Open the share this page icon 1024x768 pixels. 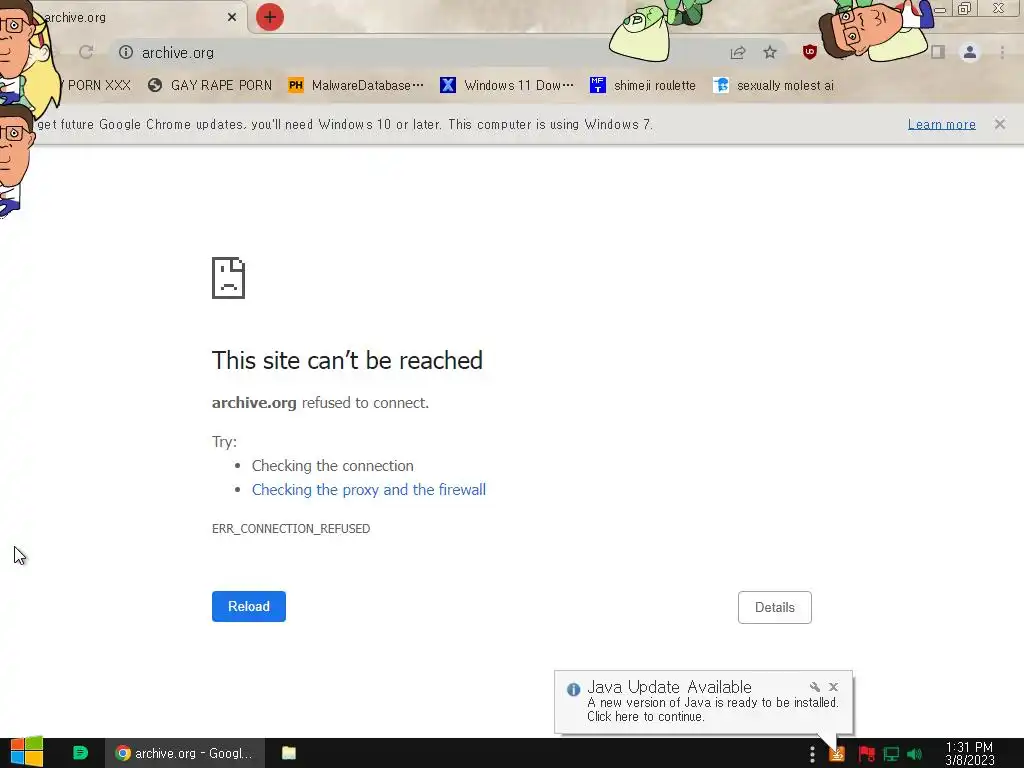pyautogui.click(x=738, y=52)
